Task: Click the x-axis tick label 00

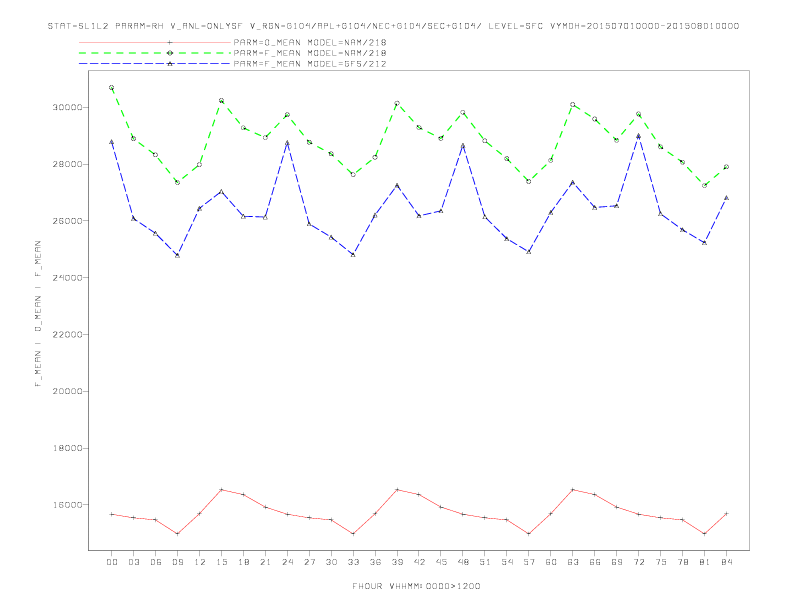Action: click(x=112, y=562)
